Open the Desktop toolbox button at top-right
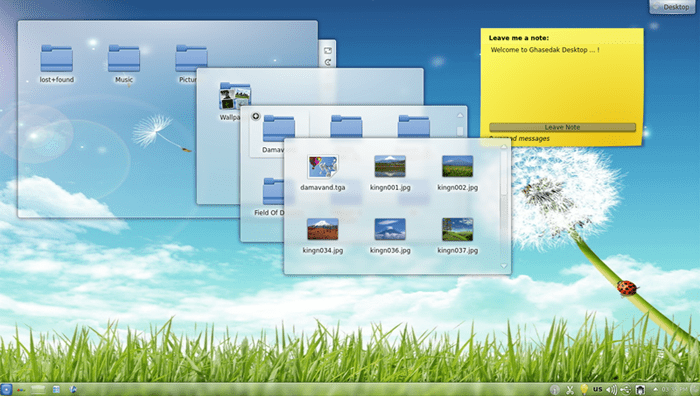The width and height of the screenshot is (700, 396). [672, 7]
